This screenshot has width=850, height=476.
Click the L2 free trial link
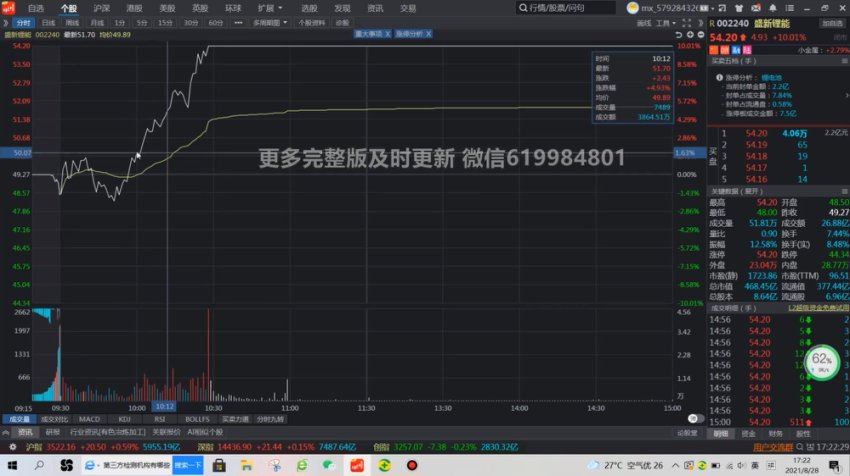click(818, 307)
